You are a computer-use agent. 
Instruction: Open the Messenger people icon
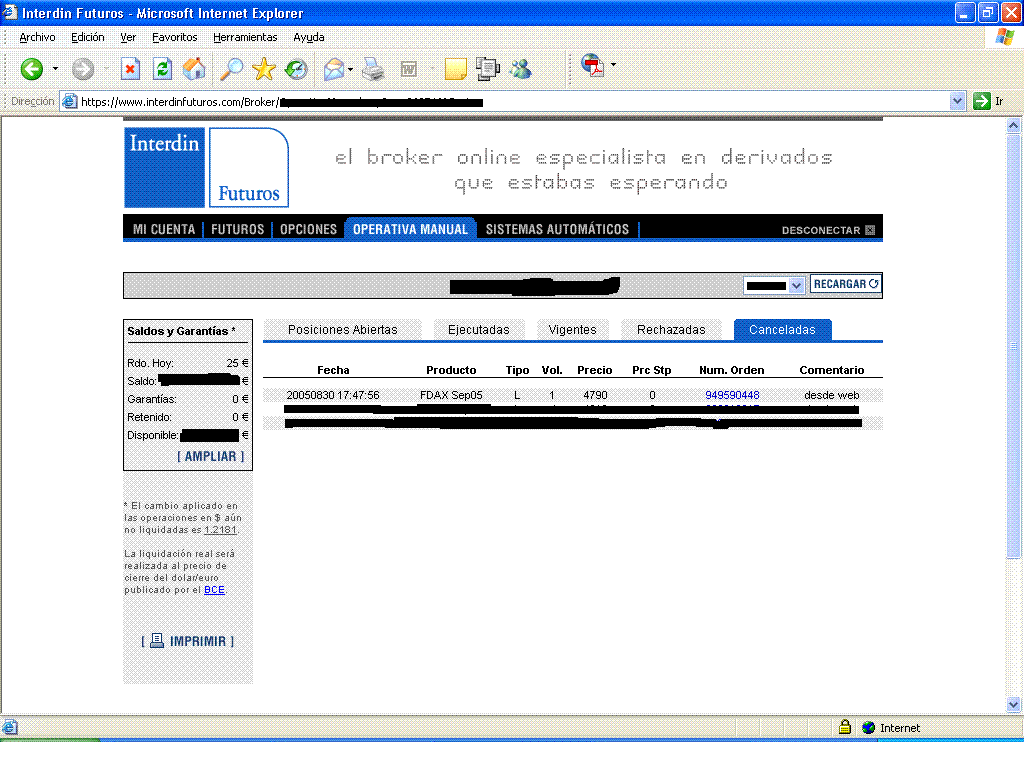tap(520, 69)
